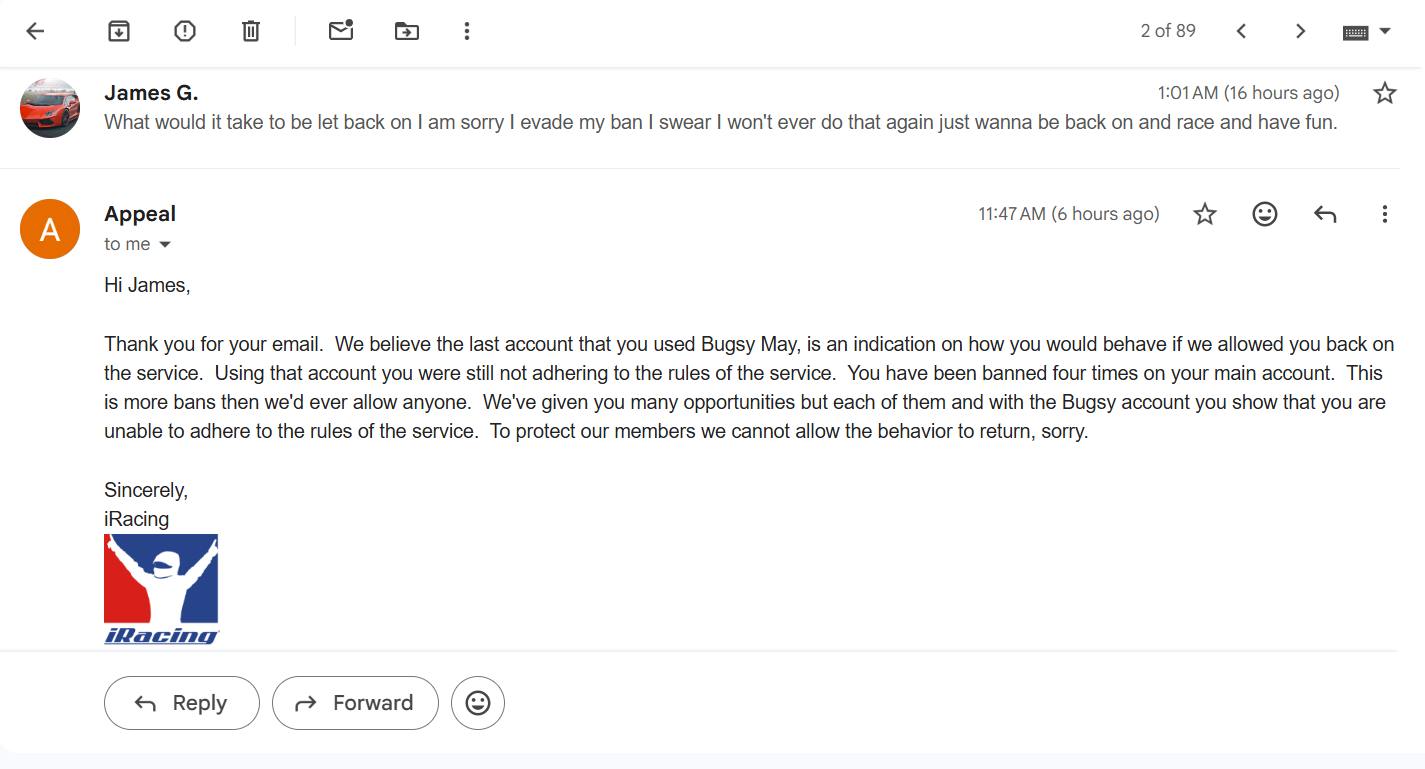Go to older conversation arrow
This screenshot has width=1425, height=769.
[1300, 31]
